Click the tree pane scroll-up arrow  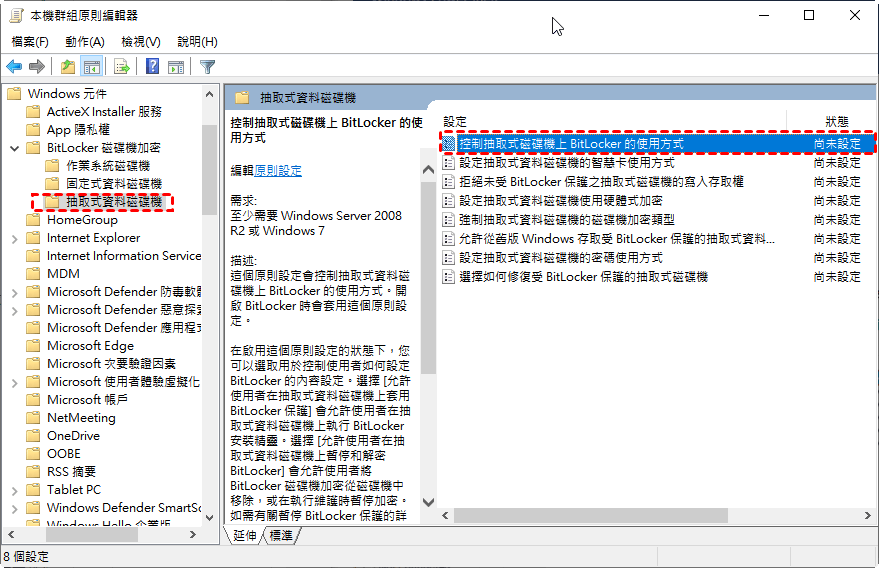(210, 94)
